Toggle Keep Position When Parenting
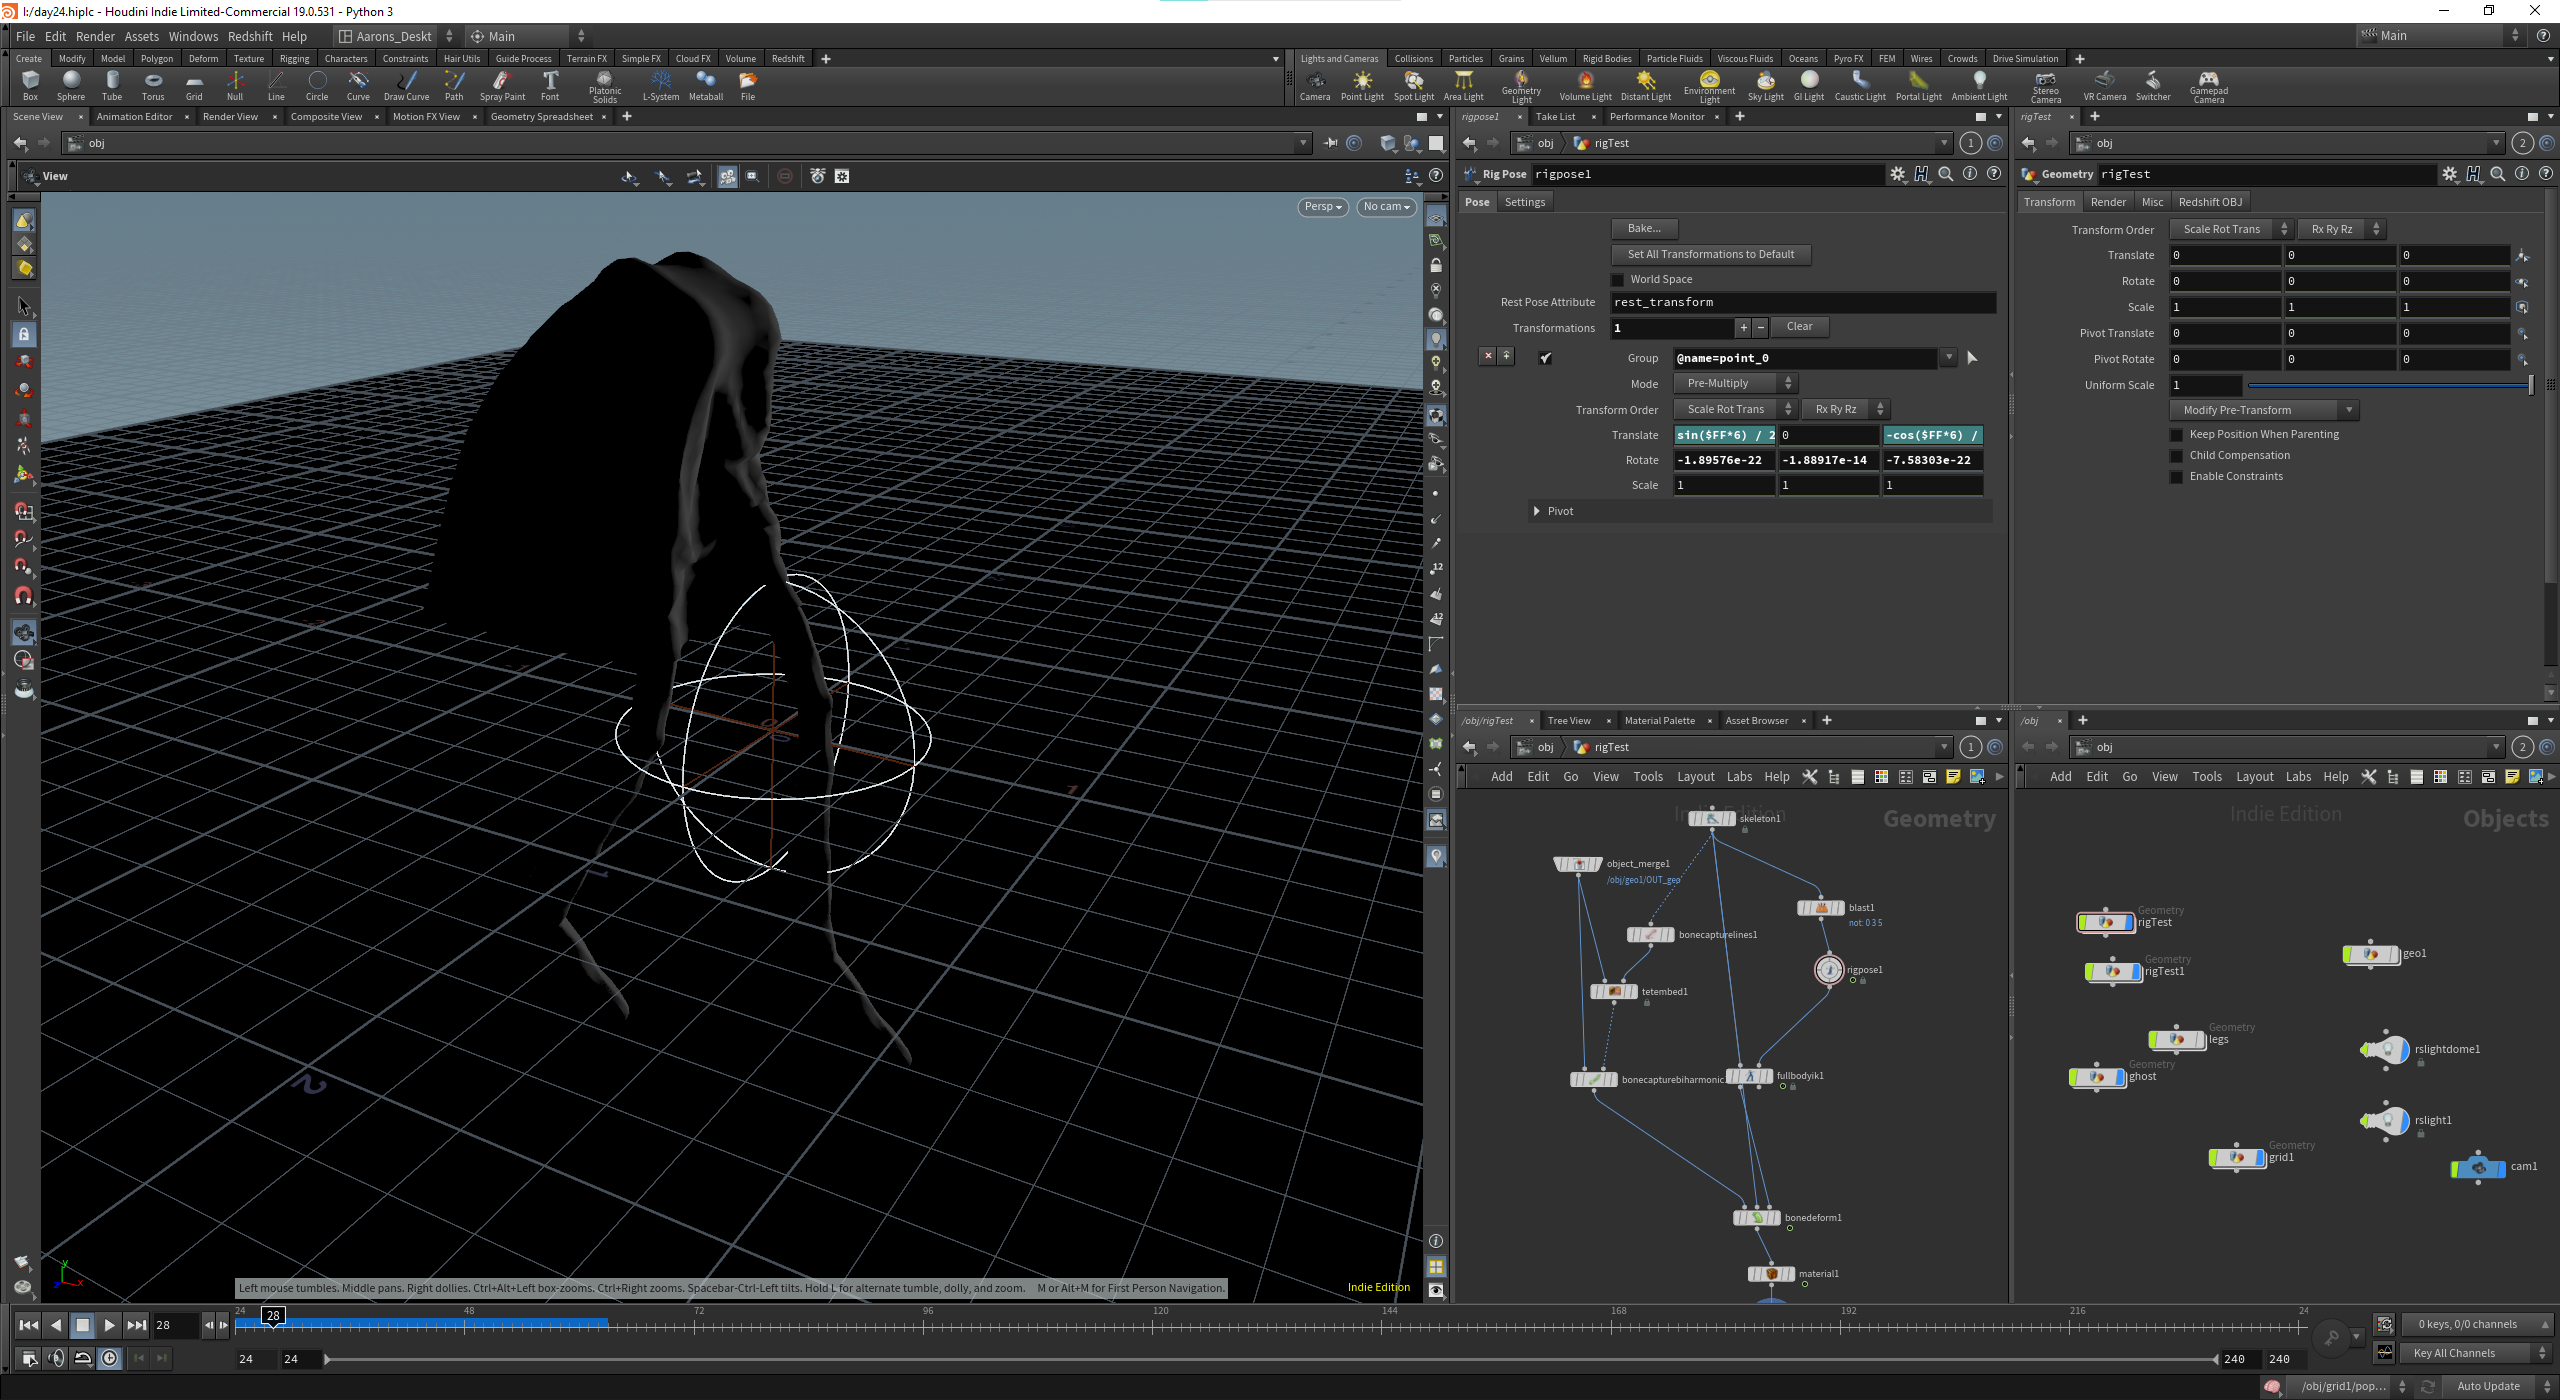 coord(2176,435)
